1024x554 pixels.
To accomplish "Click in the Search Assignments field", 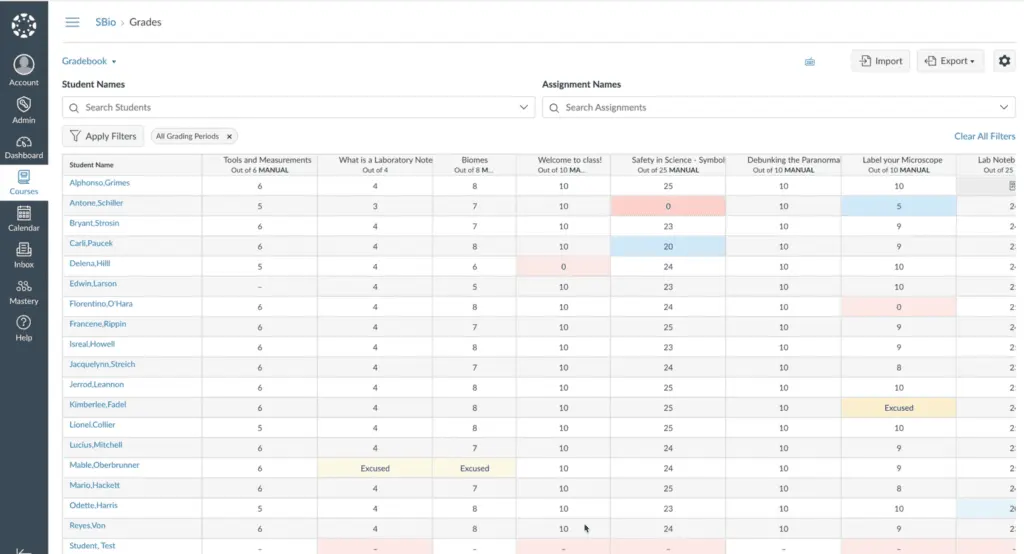I will click(778, 107).
